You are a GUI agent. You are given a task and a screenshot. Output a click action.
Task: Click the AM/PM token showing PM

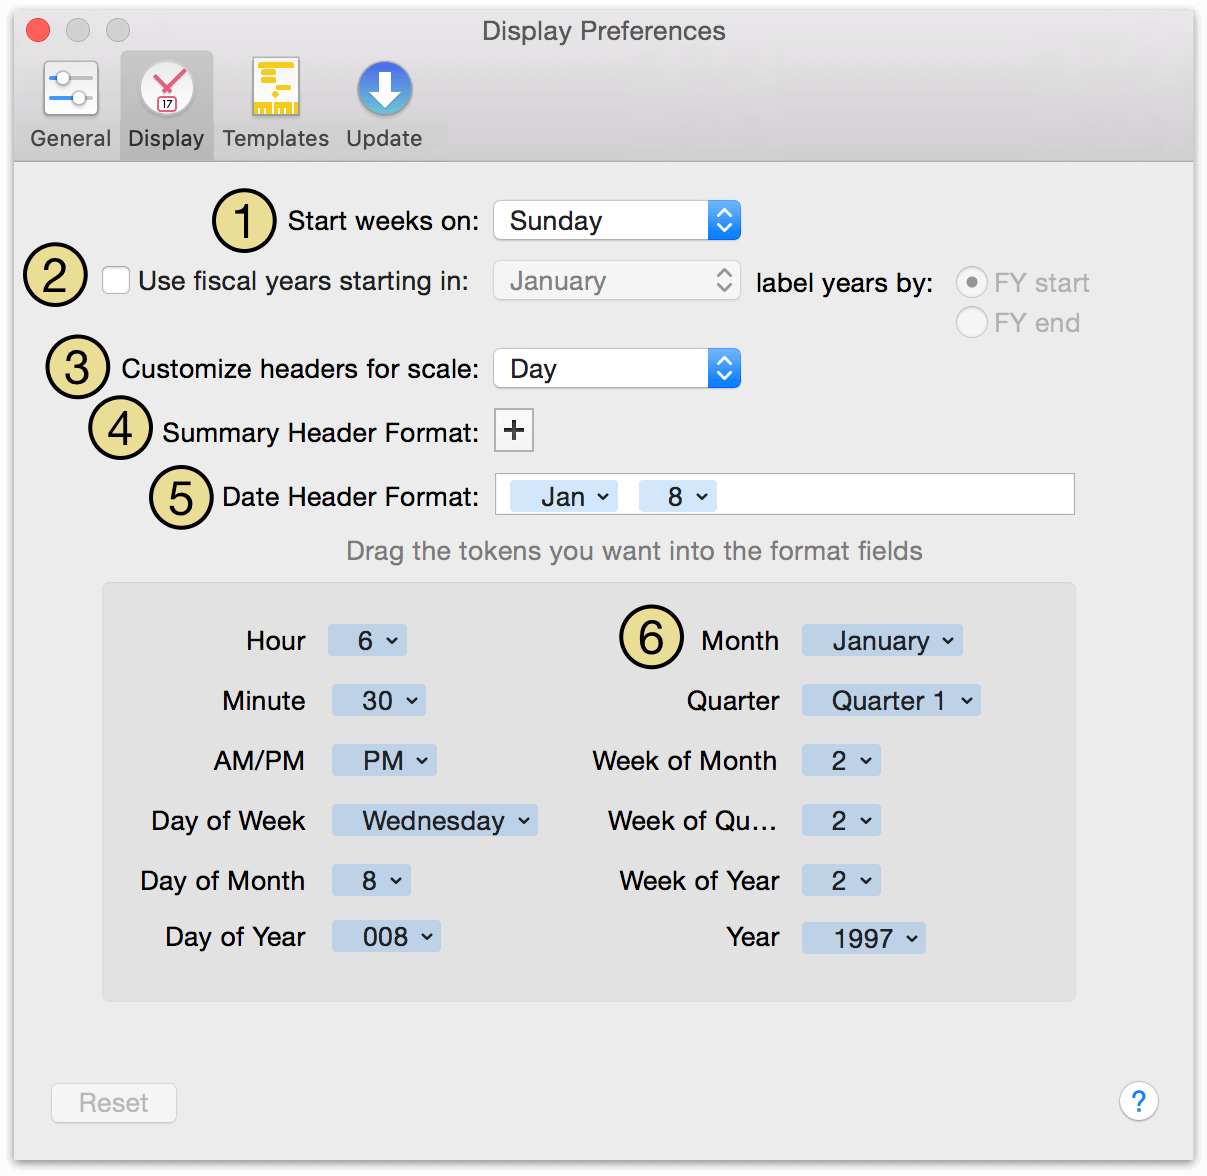(384, 760)
